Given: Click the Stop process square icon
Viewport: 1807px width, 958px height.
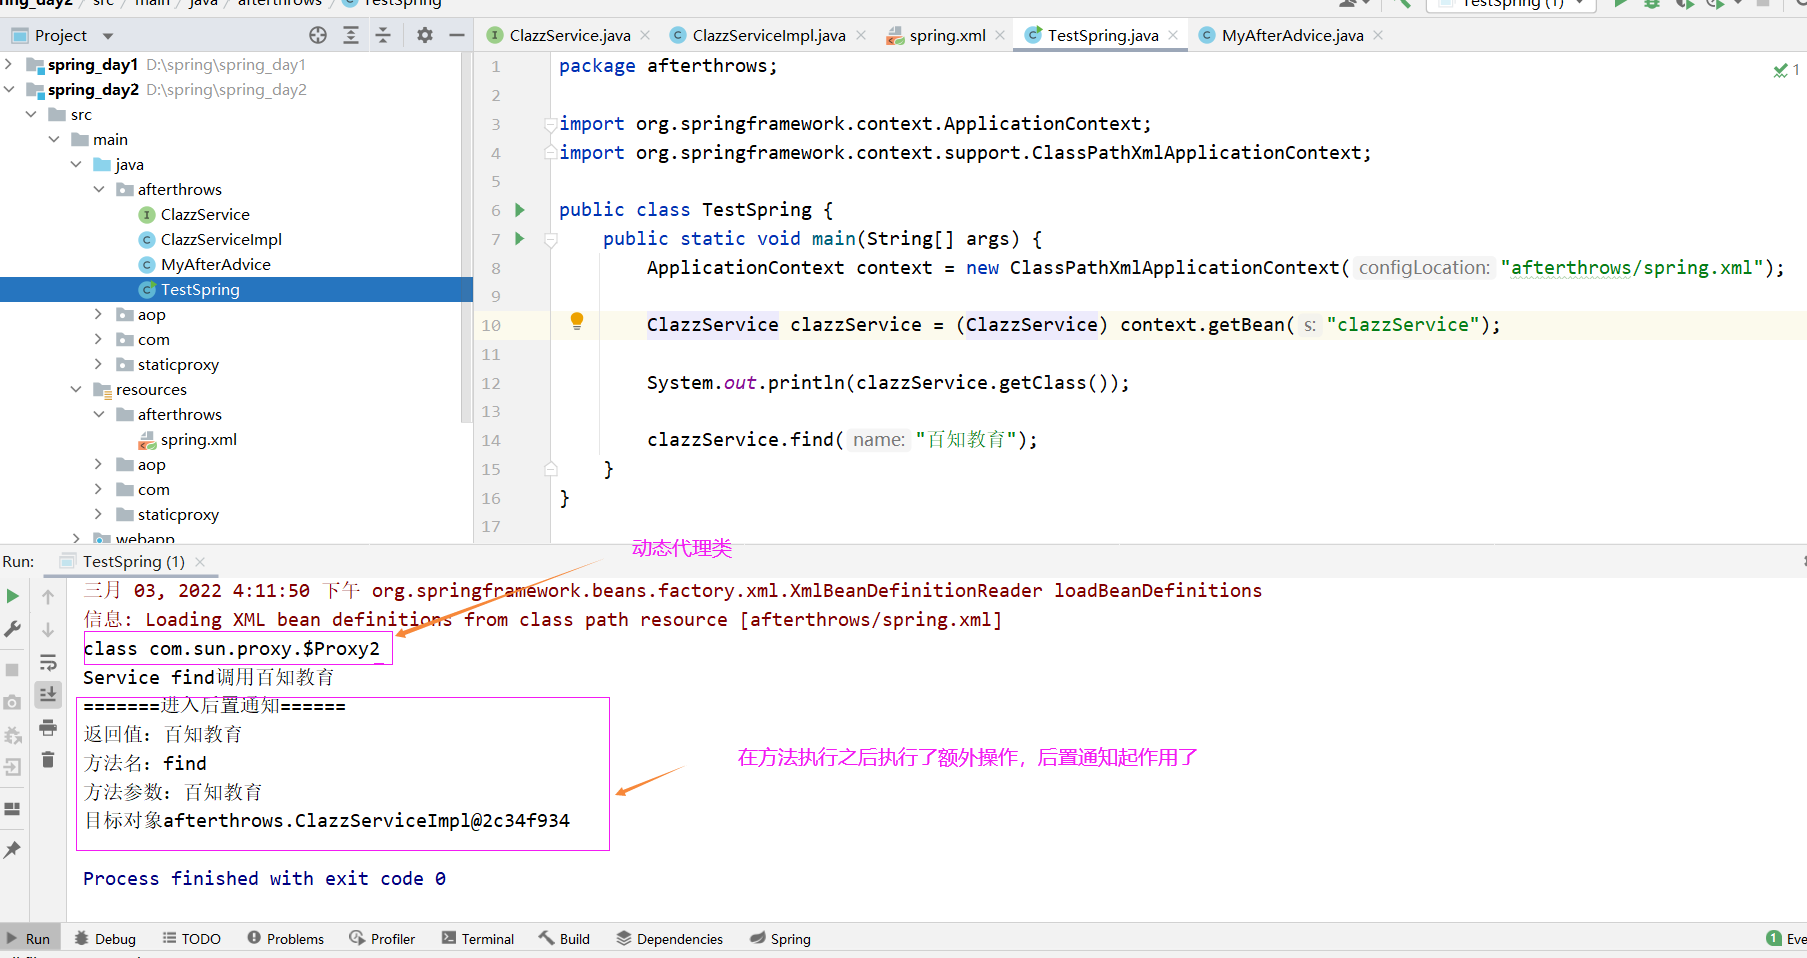Looking at the screenshot, I should [x=13, y=669].
